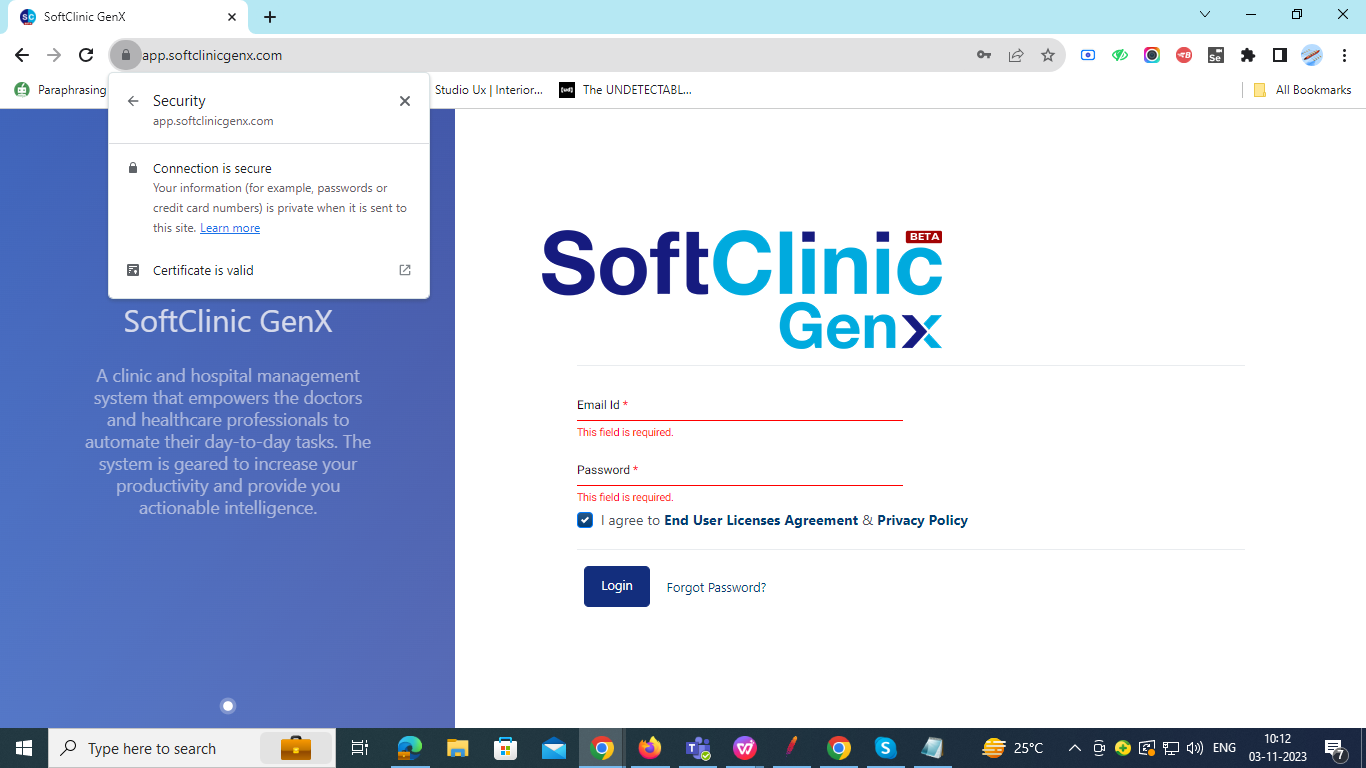Open a new browser tab
The image size is (1366, 768).
click(270, 17)
